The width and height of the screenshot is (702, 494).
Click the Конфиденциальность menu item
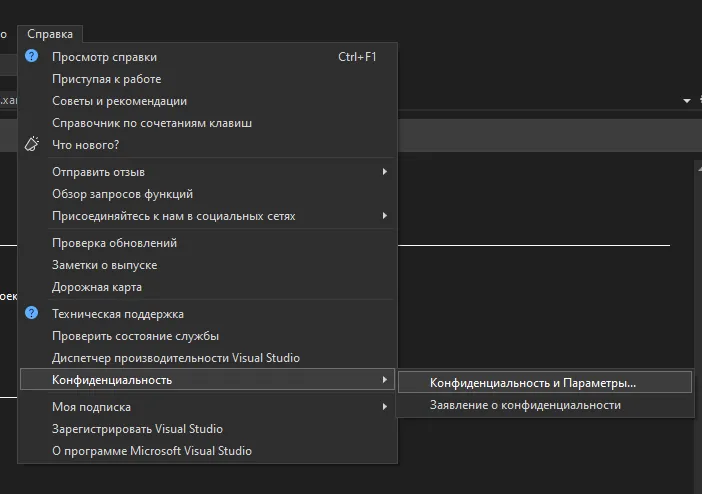207,379
